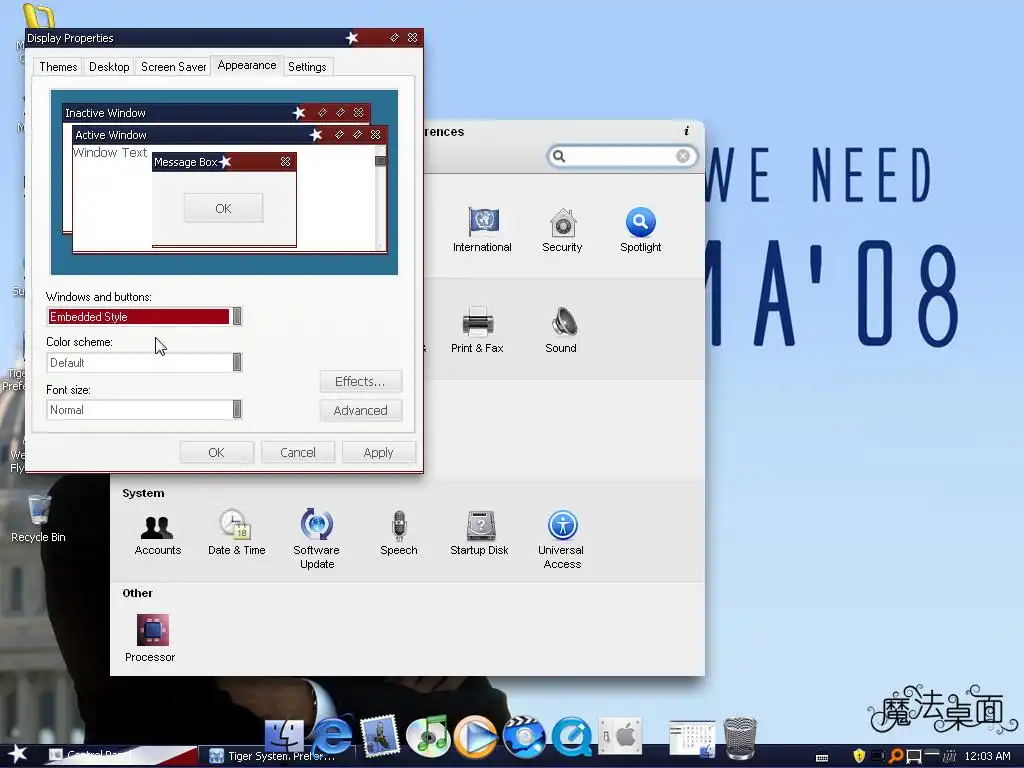The width and height of the screenshot is (1024, 768).
Task: Click the keyboard icon in system tray
Action: coord(822,757)
